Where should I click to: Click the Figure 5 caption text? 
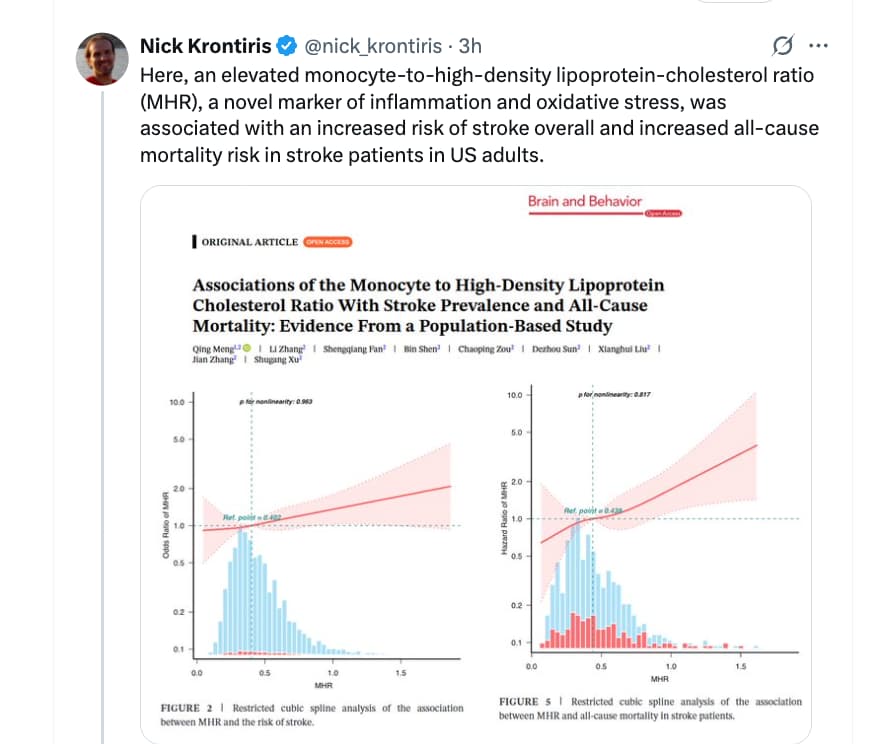(649, 708)
